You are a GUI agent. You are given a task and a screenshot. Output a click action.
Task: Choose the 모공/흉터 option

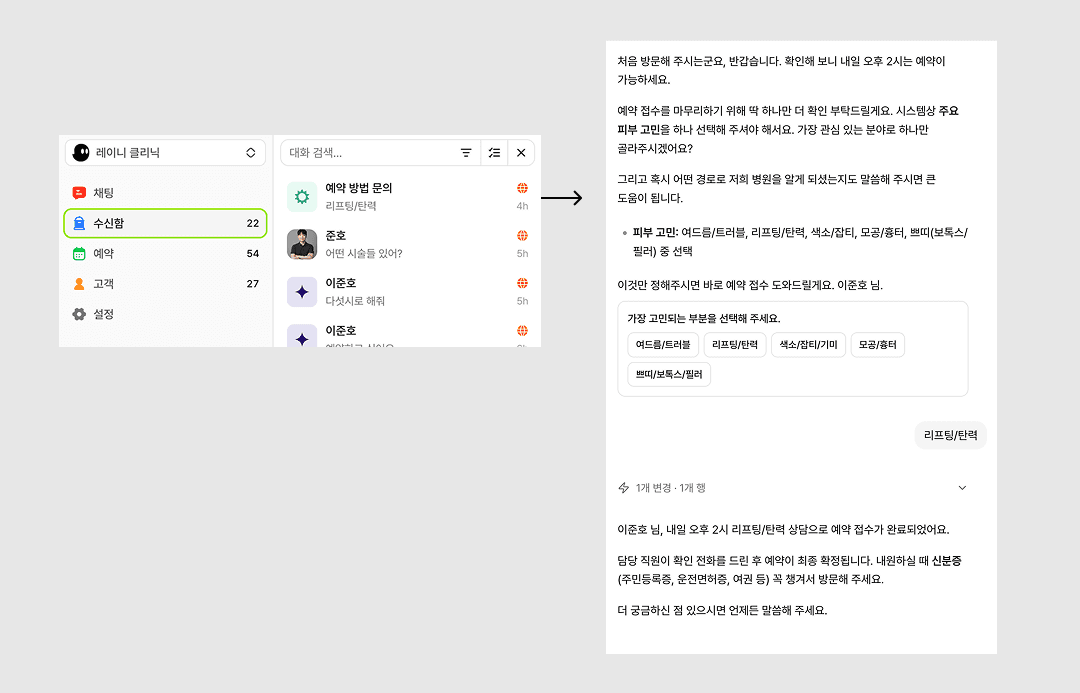878,344
